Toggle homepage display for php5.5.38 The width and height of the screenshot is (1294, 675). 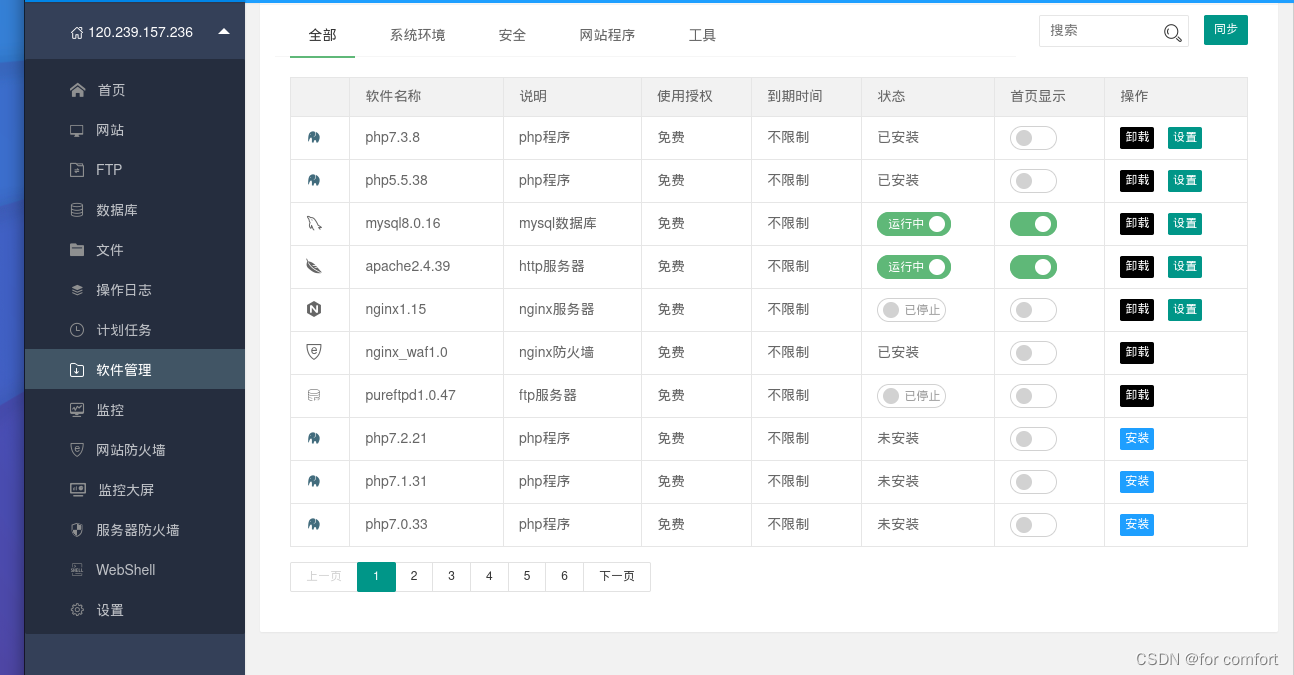tap(1033, 181)
